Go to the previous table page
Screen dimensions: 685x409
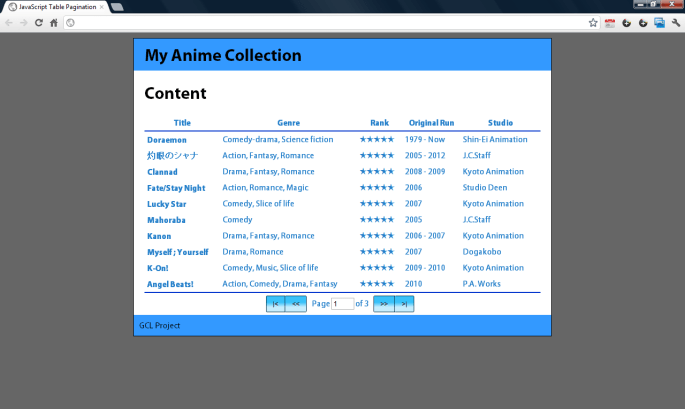(x=296, y=303)
